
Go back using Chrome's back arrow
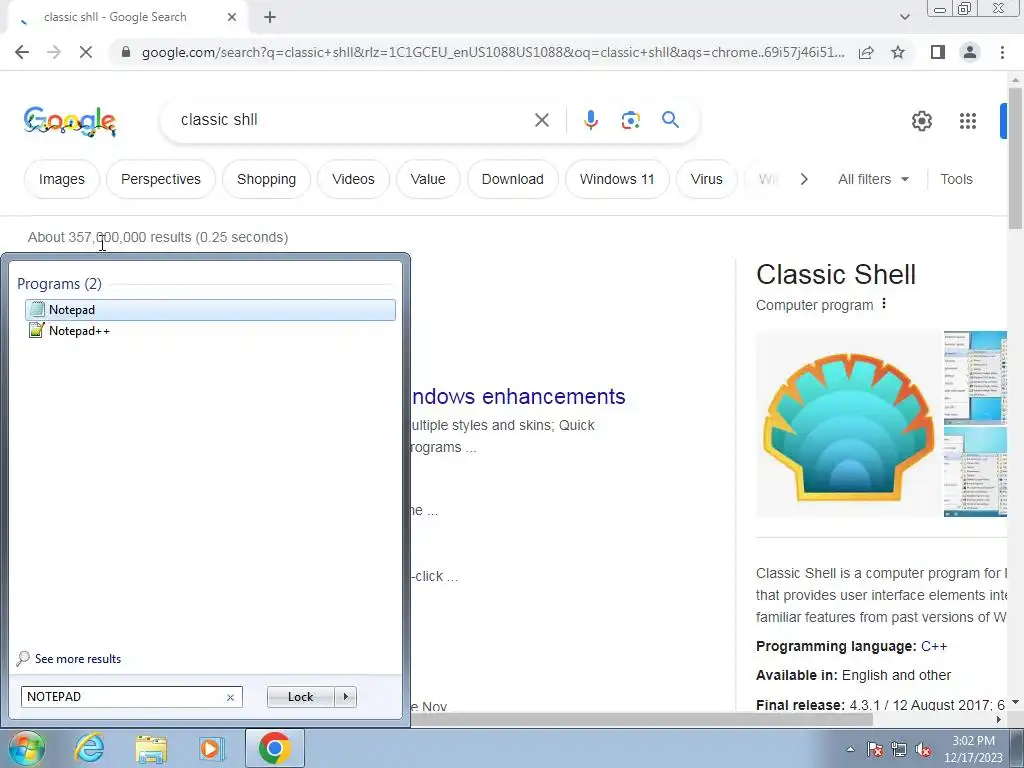pyautogui.click(x=22, y=52)
